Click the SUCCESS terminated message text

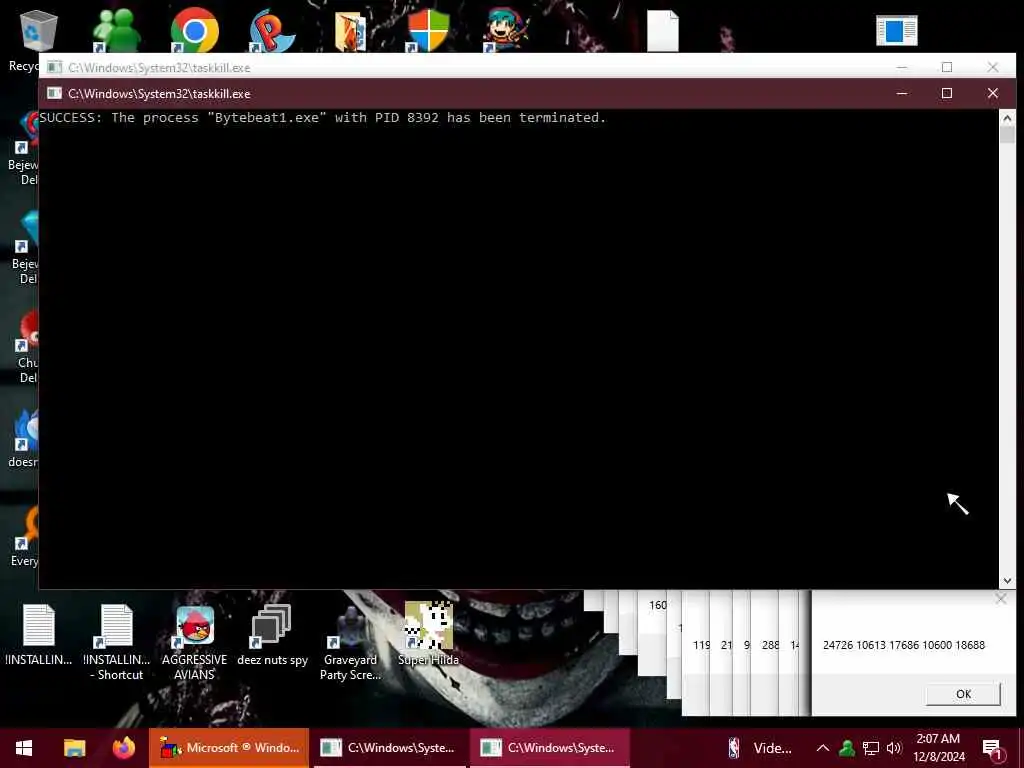(x=323, y=118)
